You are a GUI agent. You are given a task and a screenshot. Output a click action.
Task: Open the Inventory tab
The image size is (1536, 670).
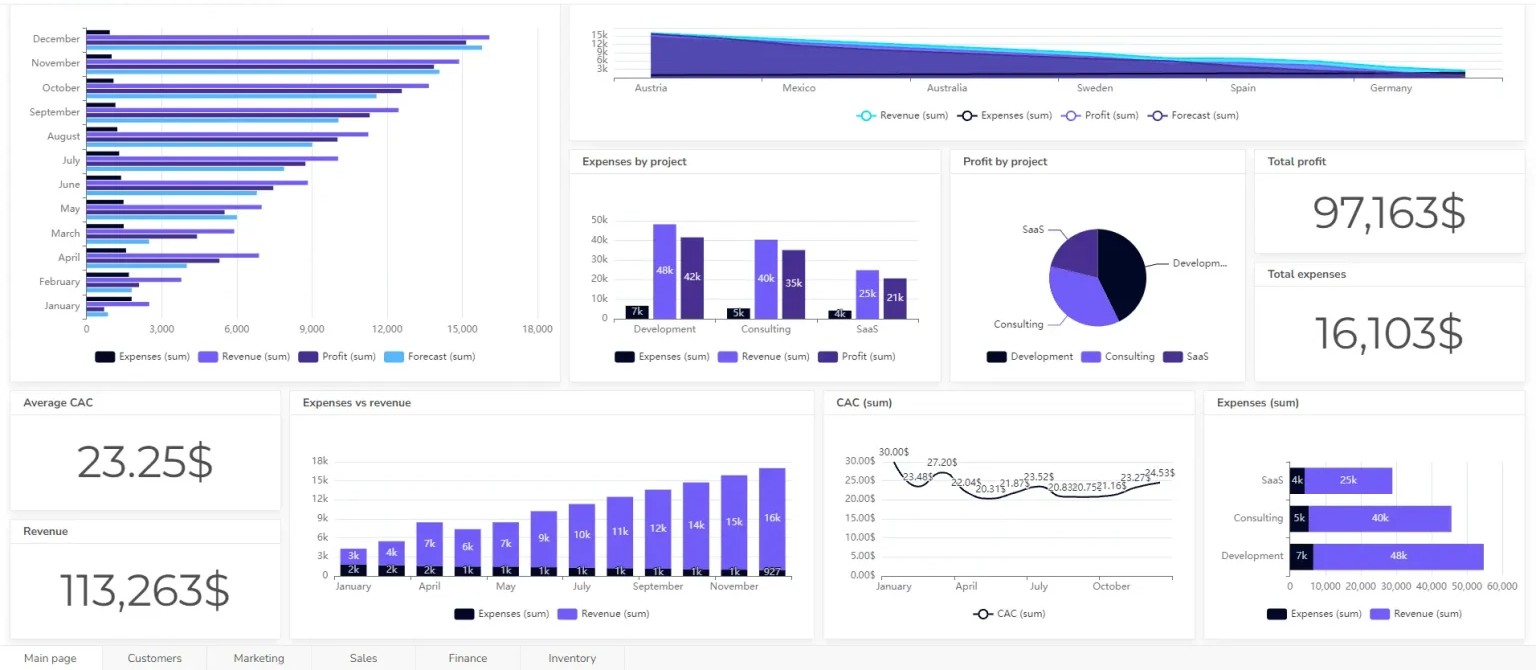coord(571,658)
